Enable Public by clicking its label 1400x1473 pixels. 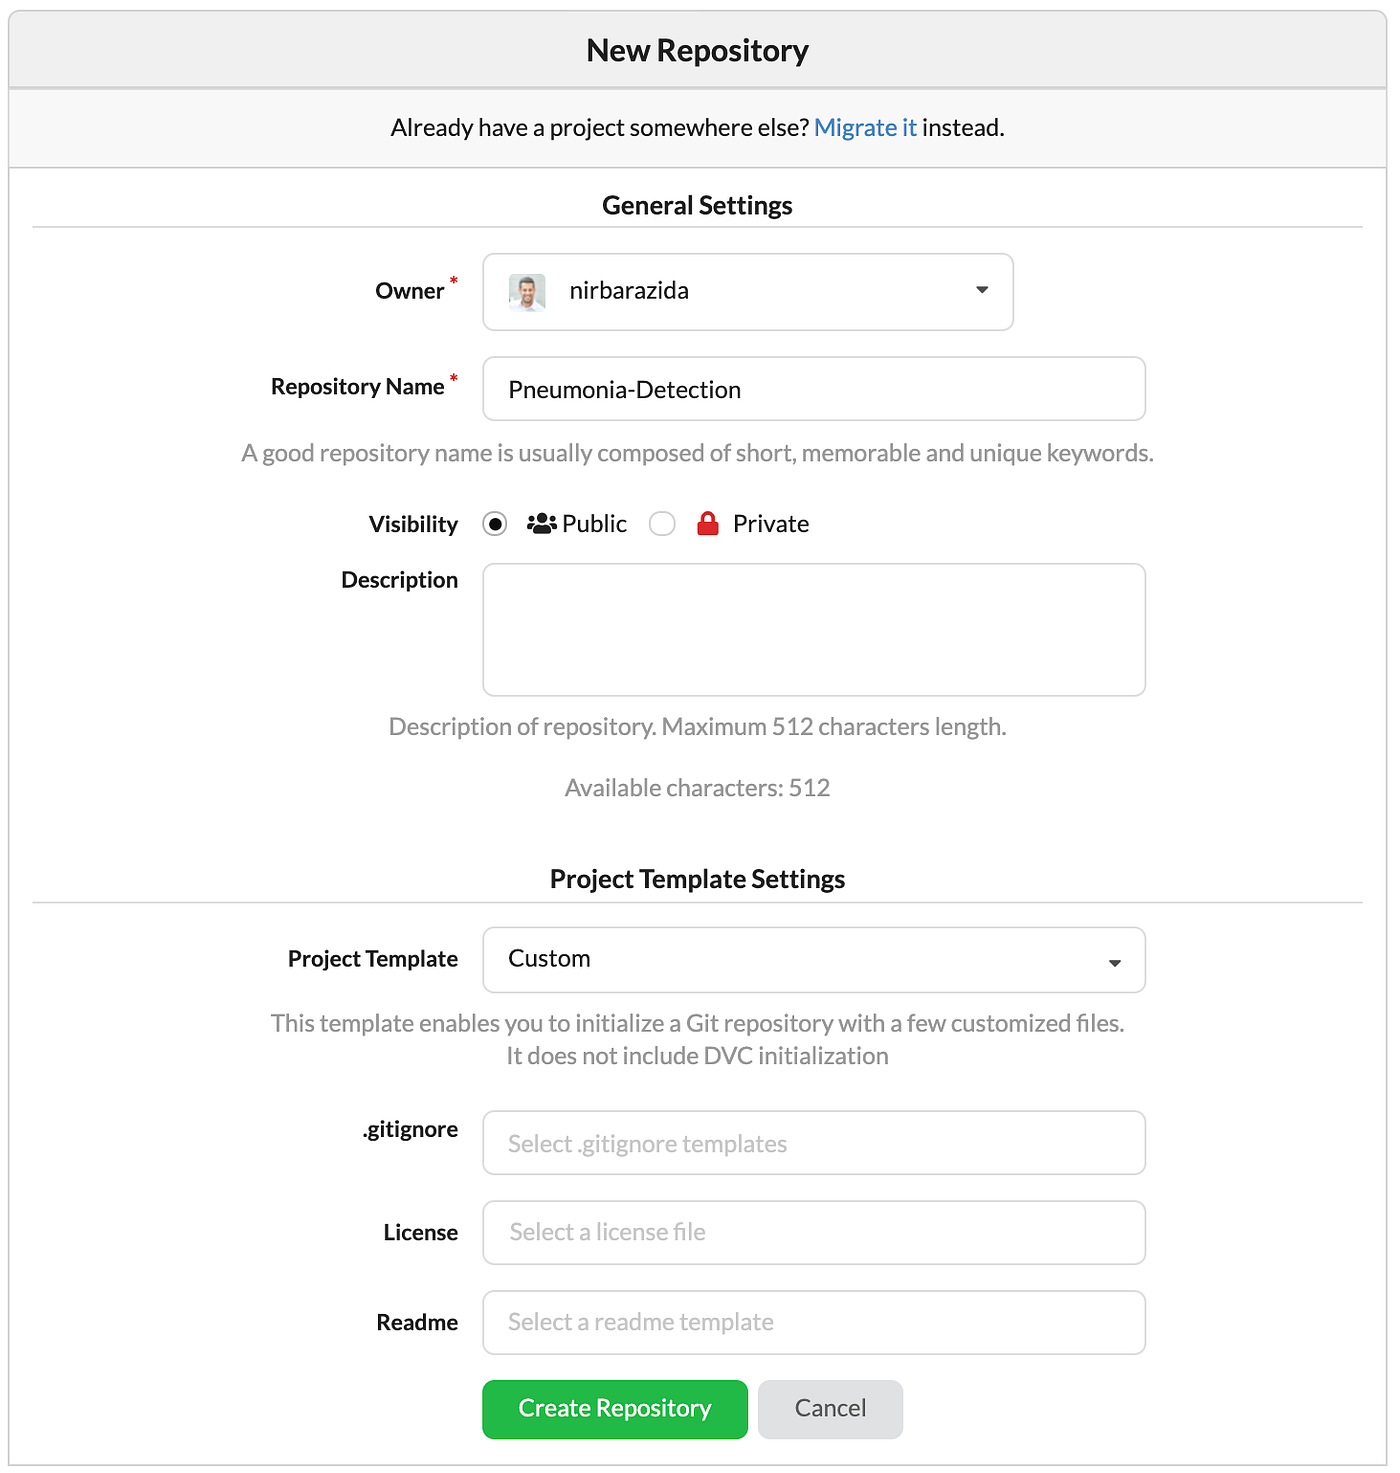point(593,523)
